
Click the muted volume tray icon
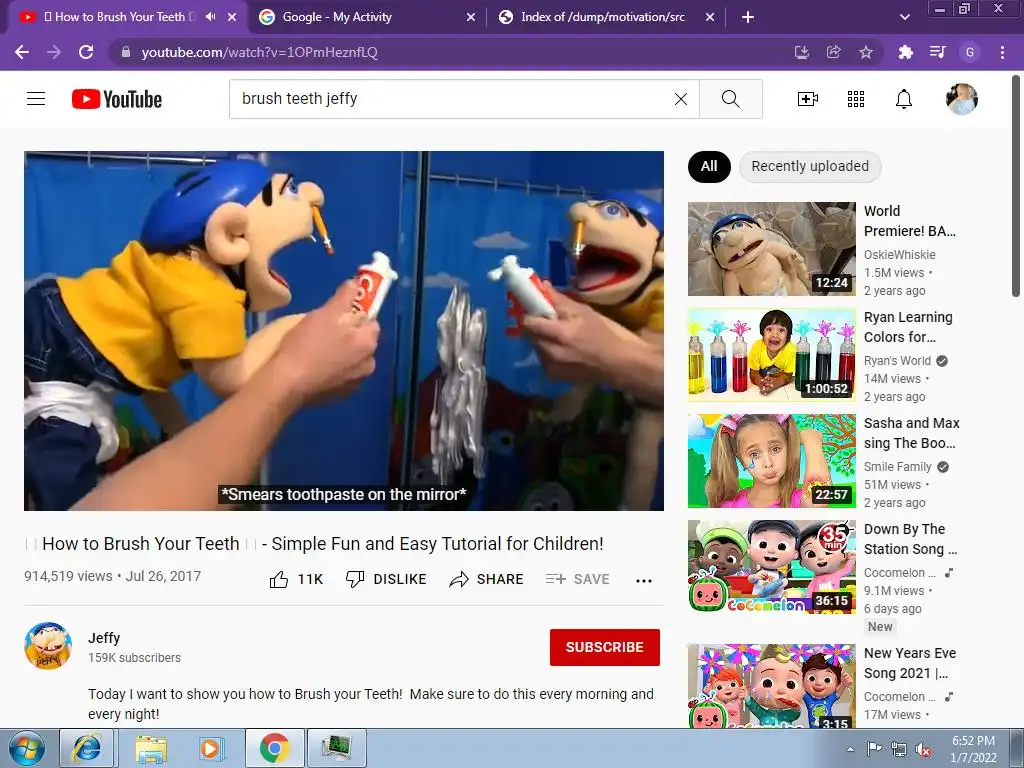coord(923,750)
